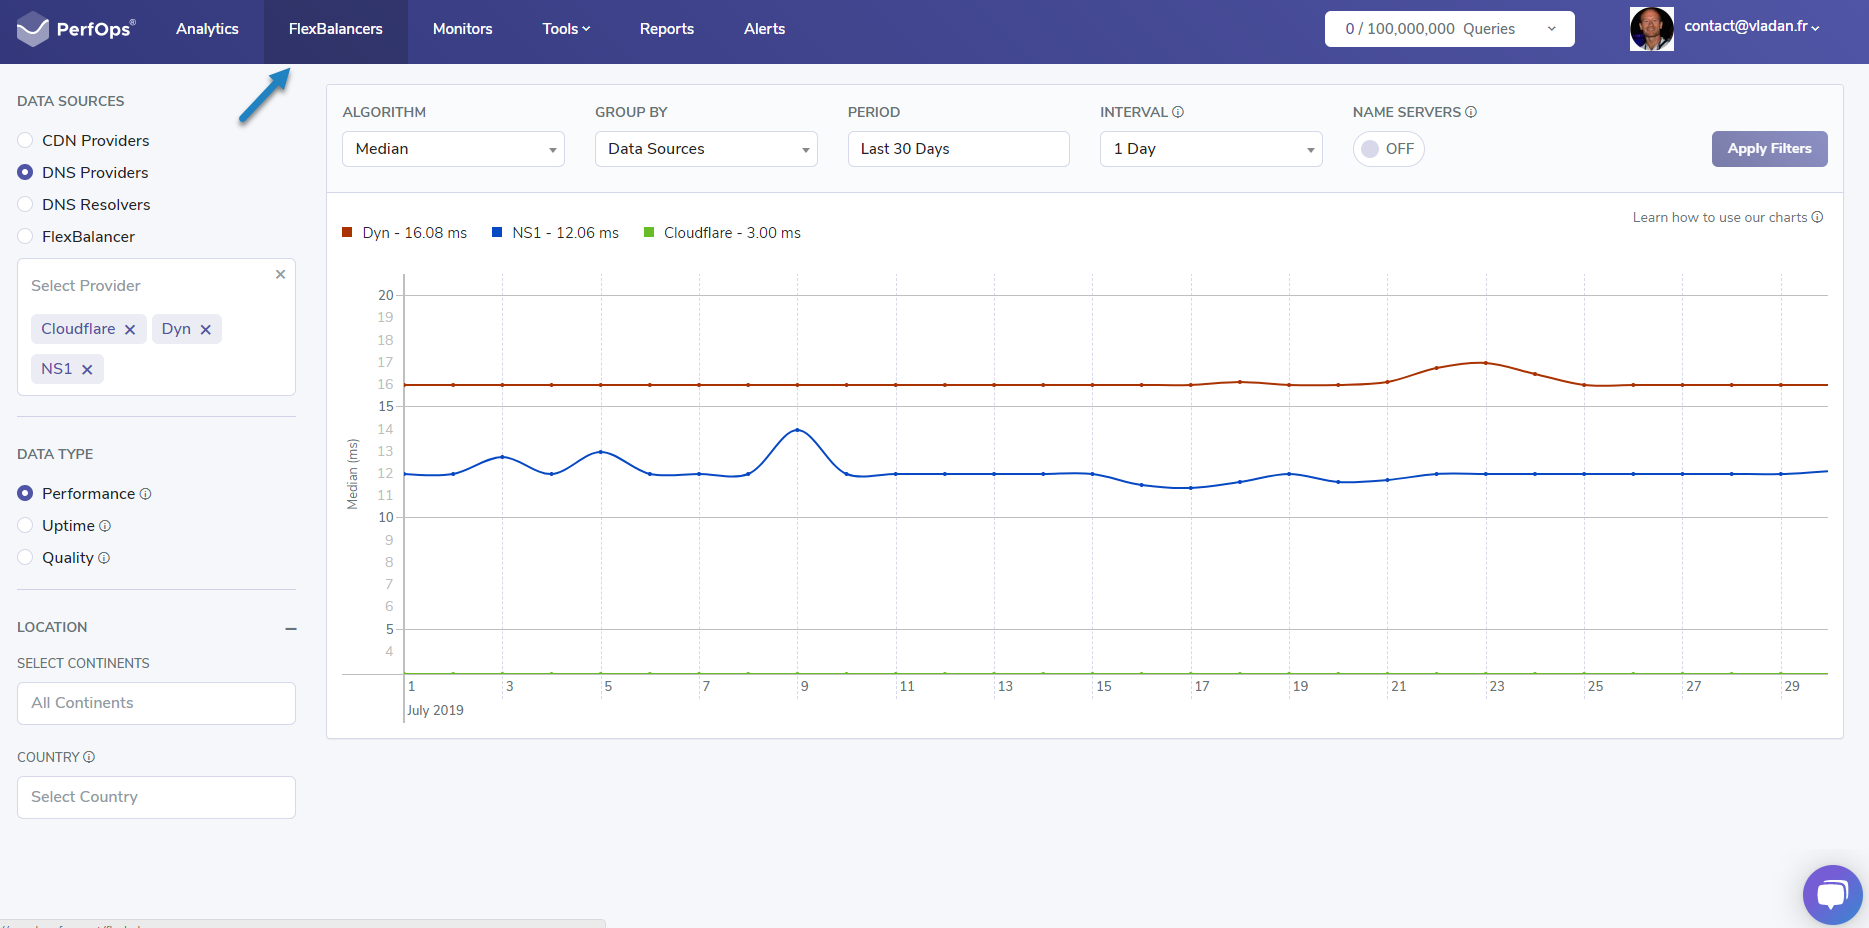Open the chat support bubble
The width and height of the screenshot is (1869, 928).
click(1832, 893)
